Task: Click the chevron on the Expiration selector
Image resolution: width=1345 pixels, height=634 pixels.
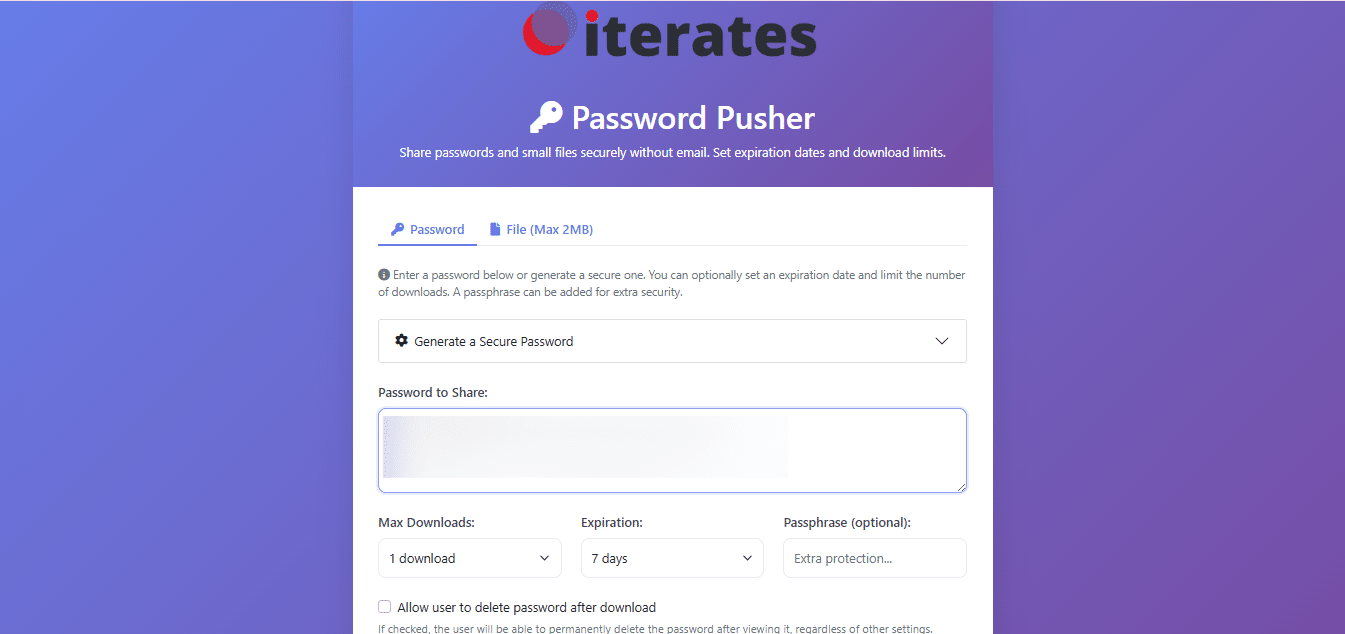Action: coord(746,558)
